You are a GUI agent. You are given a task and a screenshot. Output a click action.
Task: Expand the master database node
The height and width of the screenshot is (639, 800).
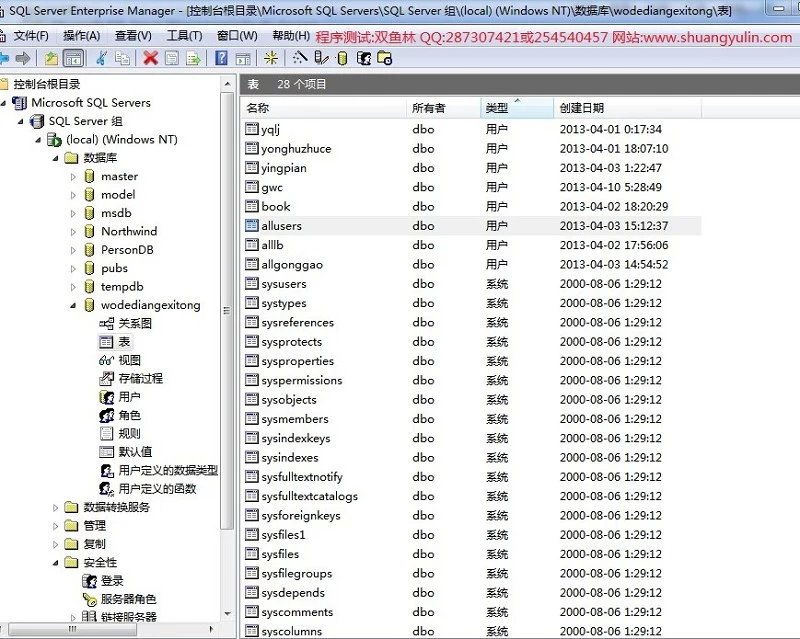coord(73,177)
